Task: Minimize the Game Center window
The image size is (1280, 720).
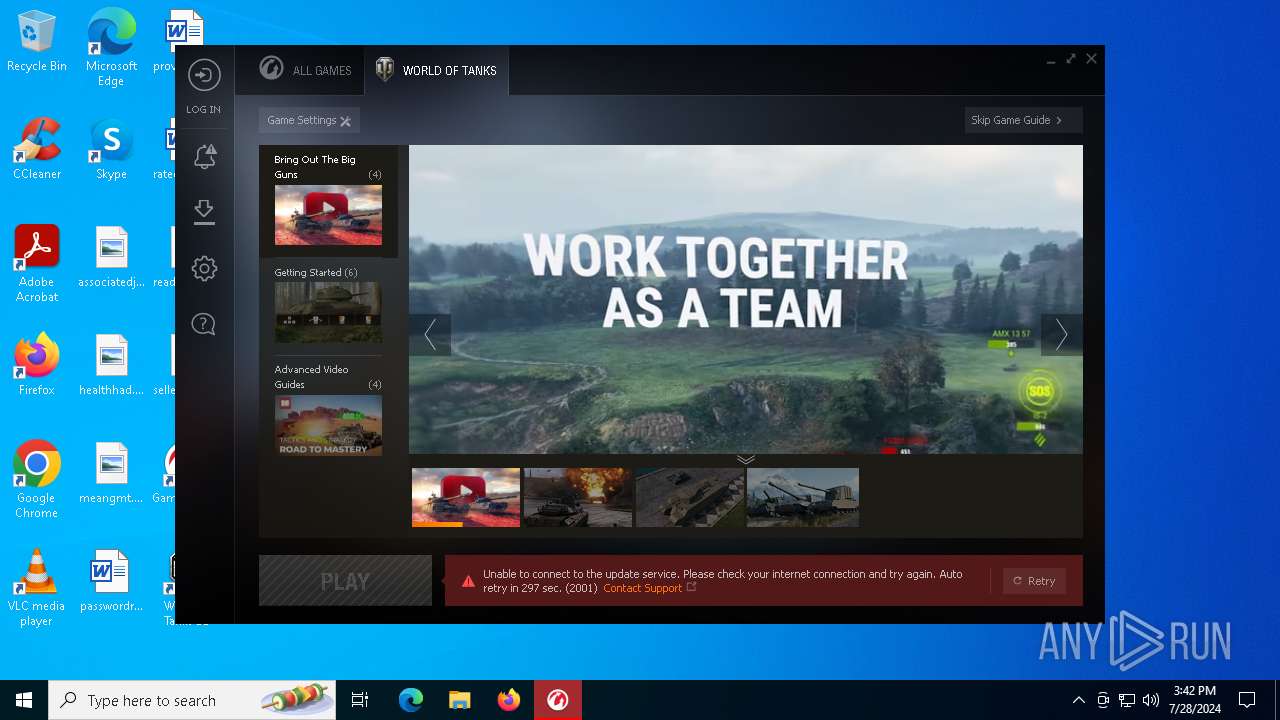Action: 1051,60
